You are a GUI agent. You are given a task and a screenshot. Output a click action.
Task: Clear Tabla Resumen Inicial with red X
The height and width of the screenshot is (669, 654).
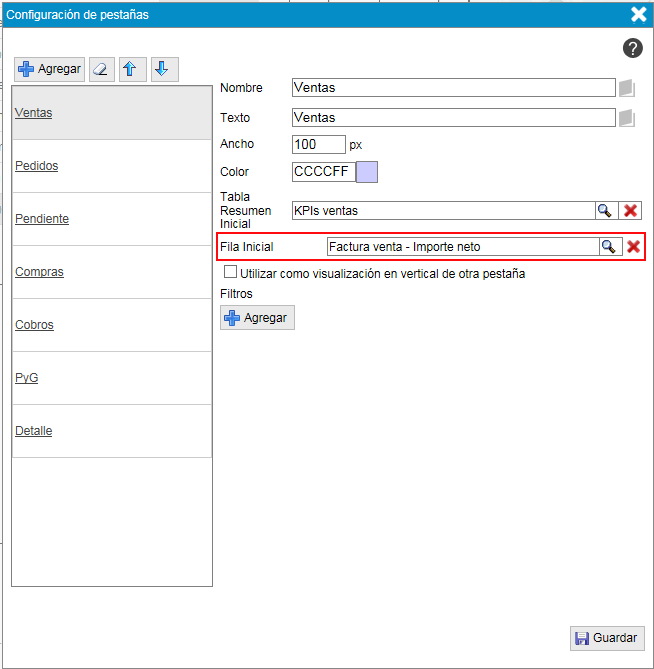click(631, 210)
